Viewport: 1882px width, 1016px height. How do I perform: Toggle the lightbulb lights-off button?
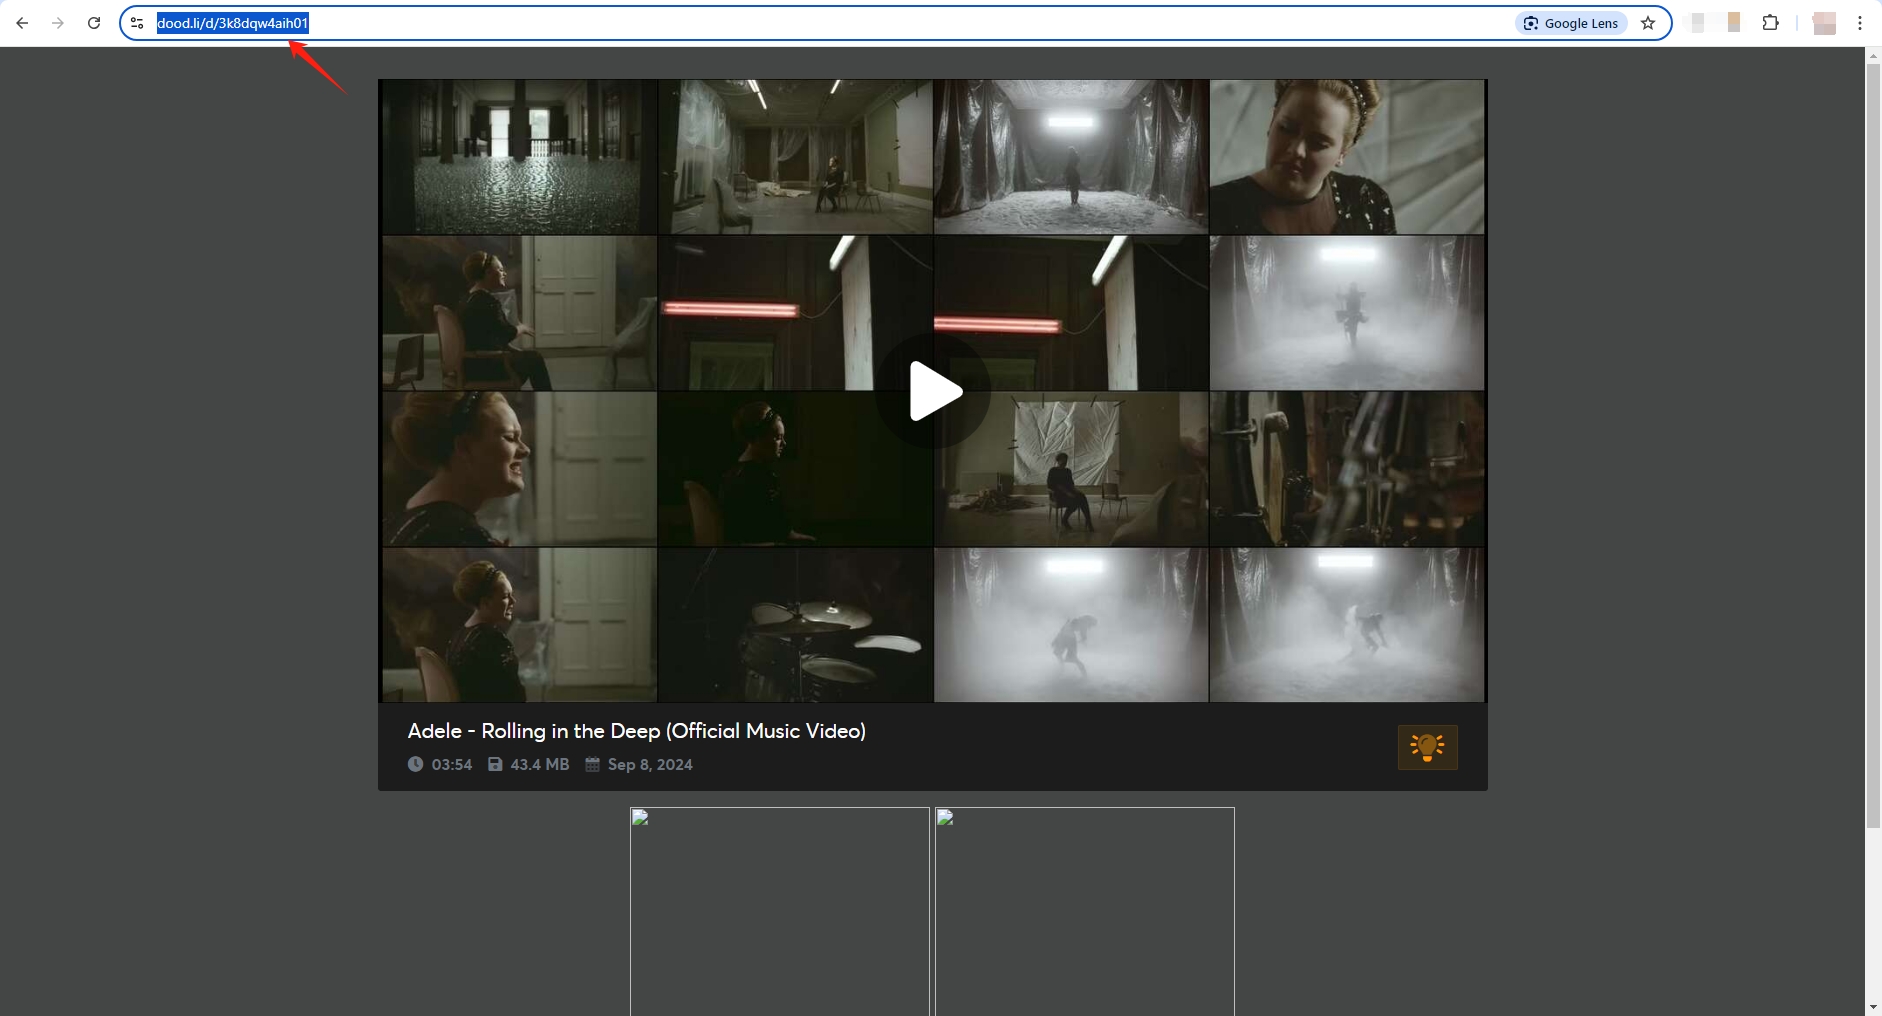tap(1427, 747)
